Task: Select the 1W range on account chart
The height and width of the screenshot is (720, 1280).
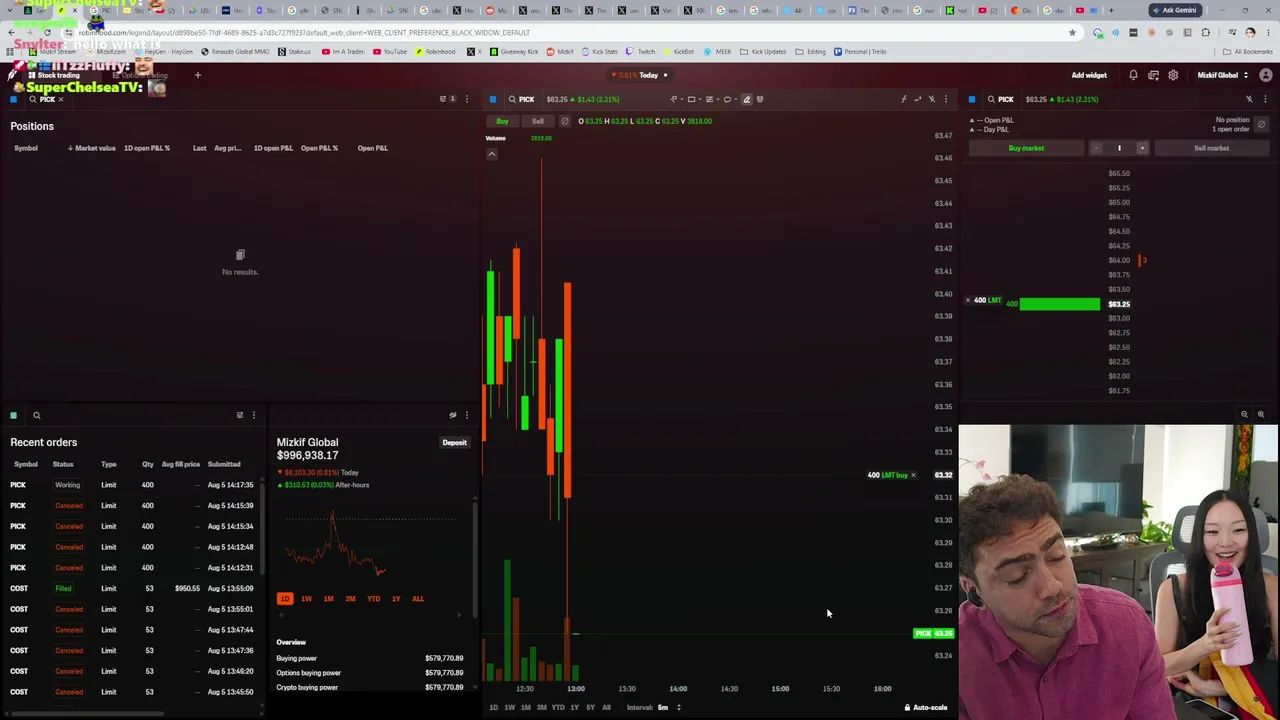Action: [x=306, y=599]
